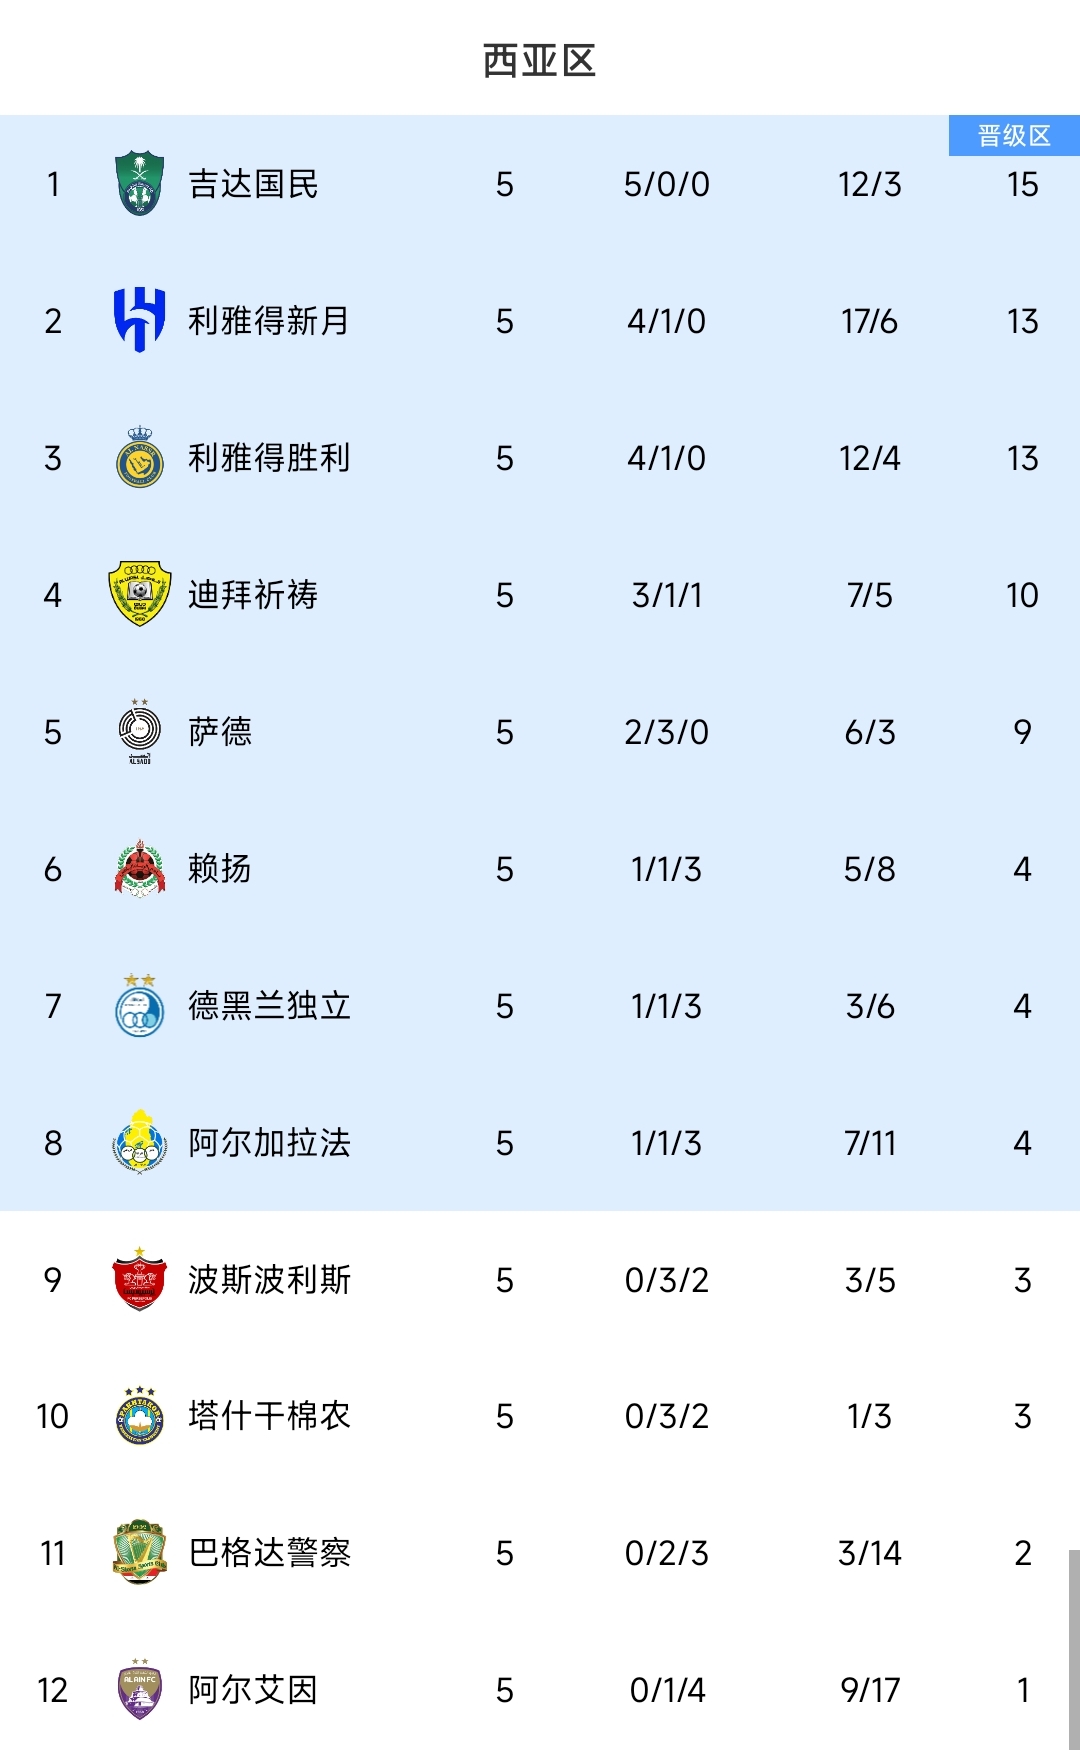This screenshot has width=1080, height=1750.
Task: Open the 波斯波利斯 team name
Action: pyautogui.click(x=269, y=1280)
